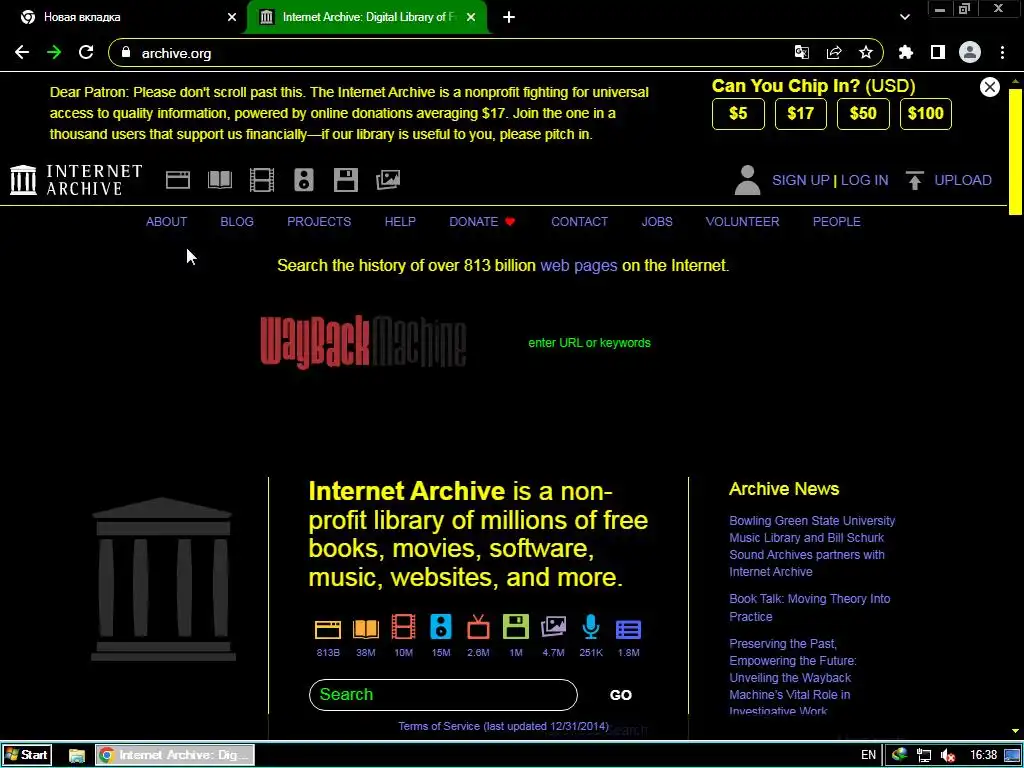
Task: Open the Images icon in top navigation
Action: point(388,180)
